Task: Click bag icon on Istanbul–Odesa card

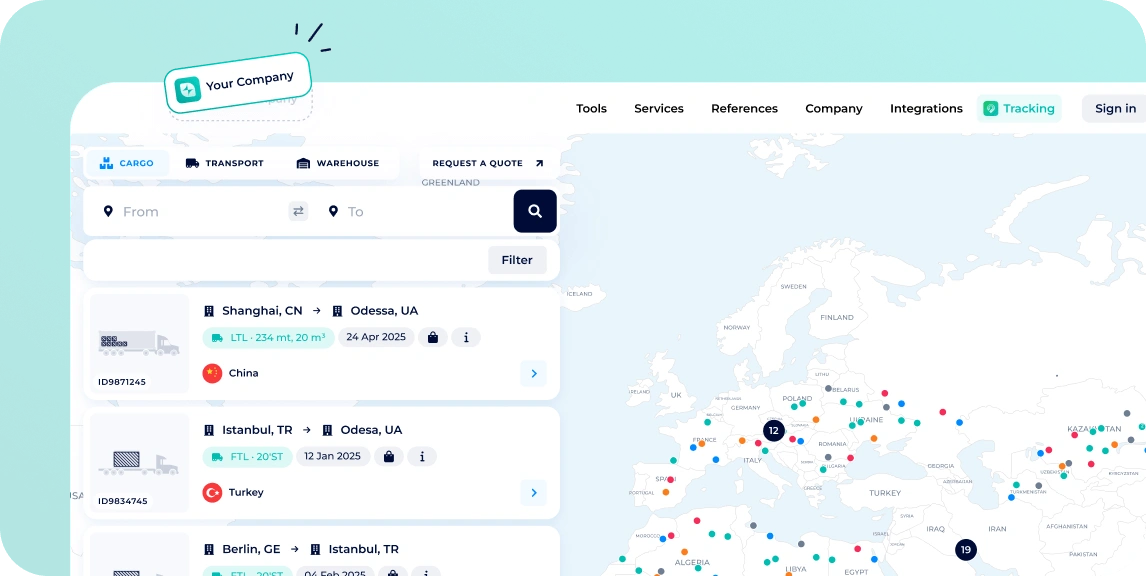Action: coord(389,457)
